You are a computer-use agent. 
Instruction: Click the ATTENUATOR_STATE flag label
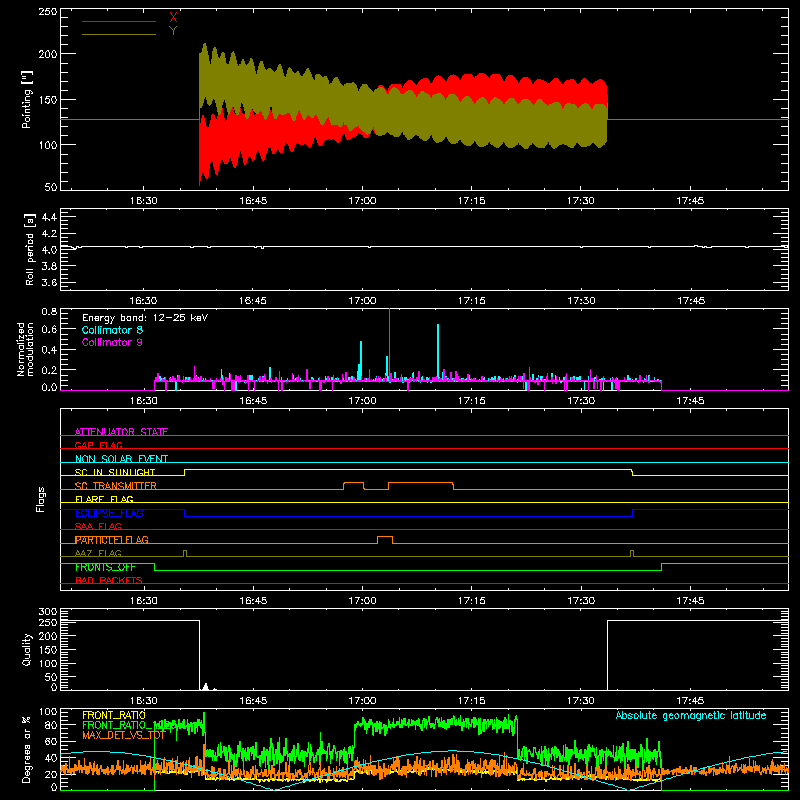pyautogui.click(x=121, y=432)
